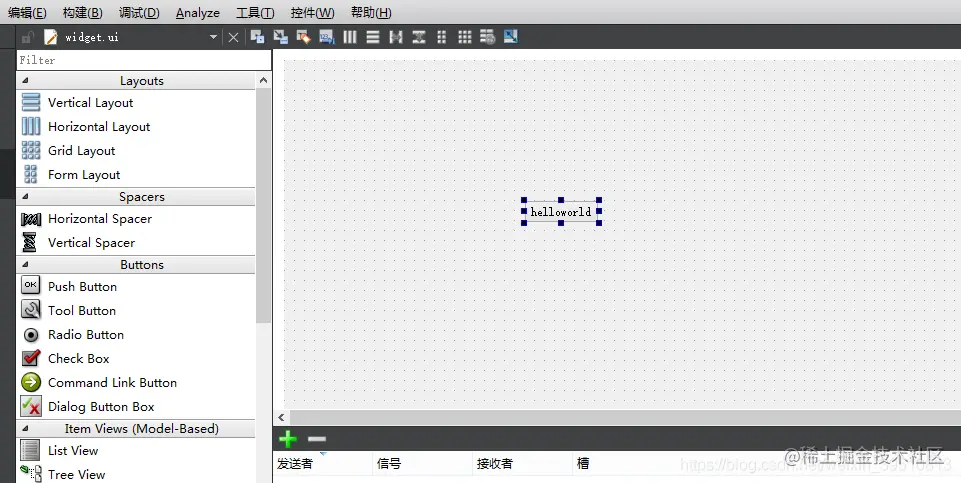Lay out vertically in splitter icon
Viewport: 961px width, 483px height.
click(x=419, y=37)
